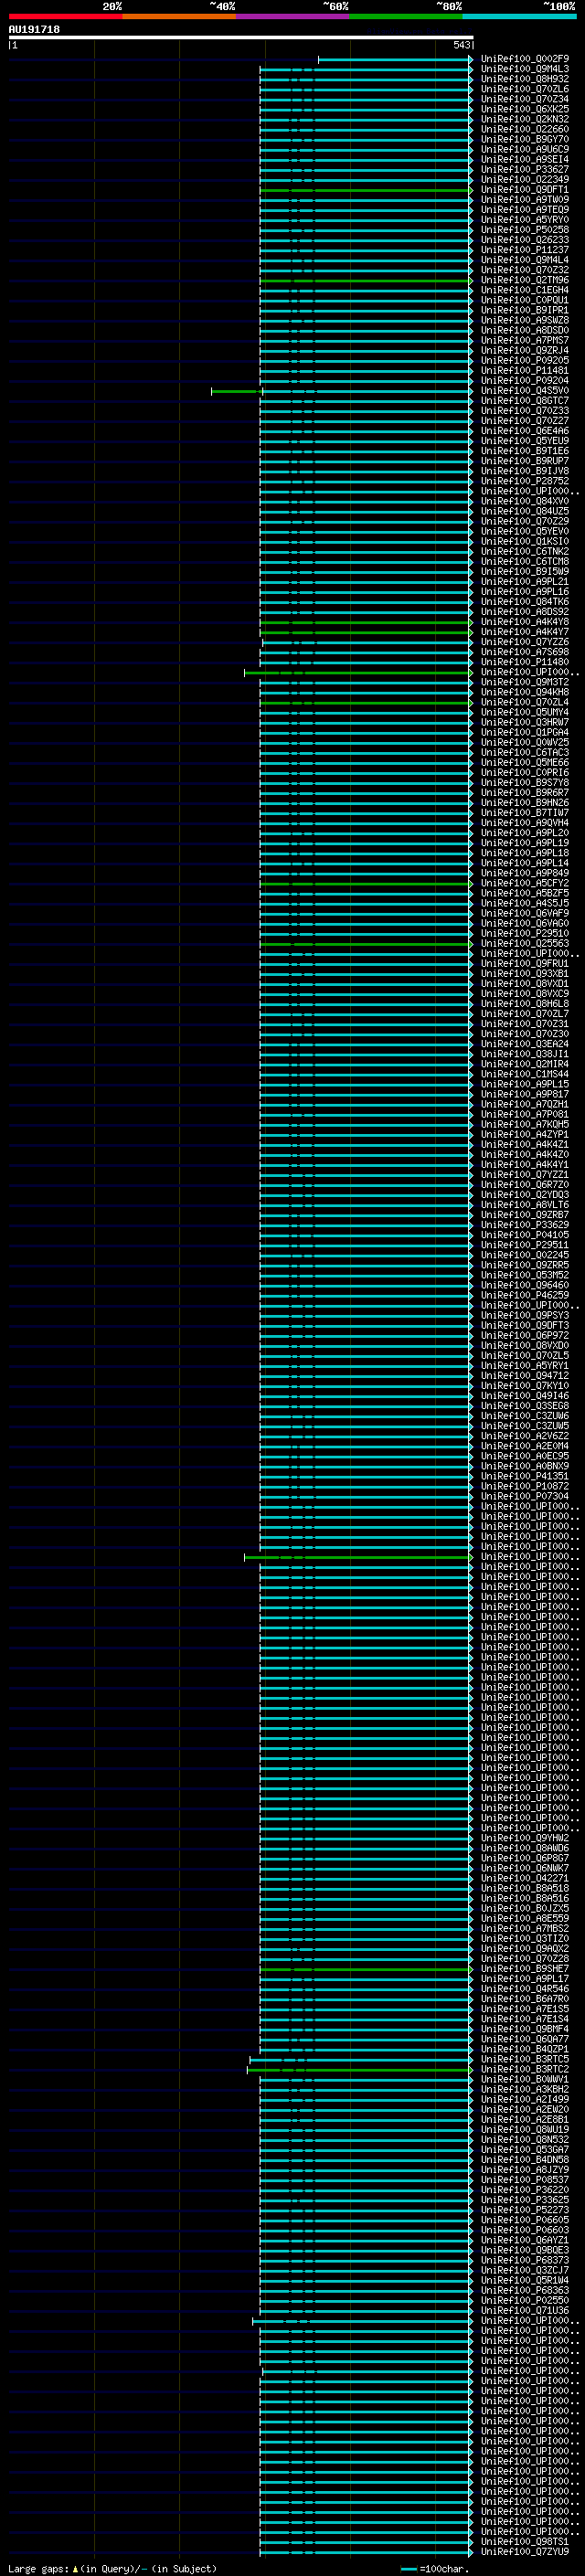Select hit label UniRef100_Q94712
Screen dimensions: 585x2576
tap(525, 1375)
